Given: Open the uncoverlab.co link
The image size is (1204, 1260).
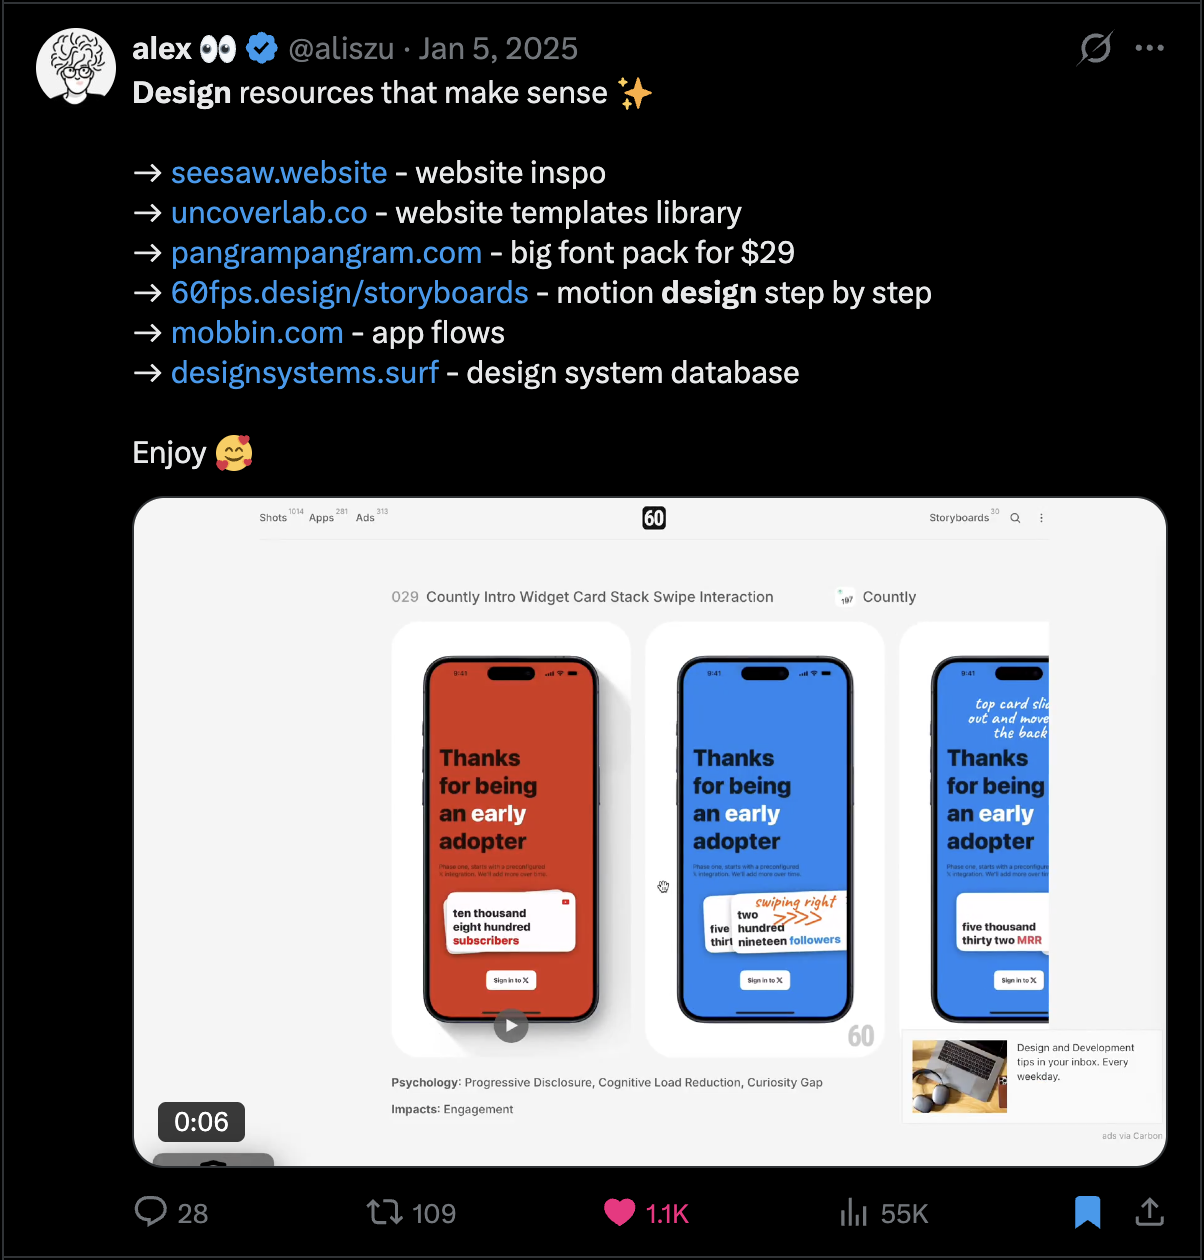Looking at the screenshot, I should (269, 213).
